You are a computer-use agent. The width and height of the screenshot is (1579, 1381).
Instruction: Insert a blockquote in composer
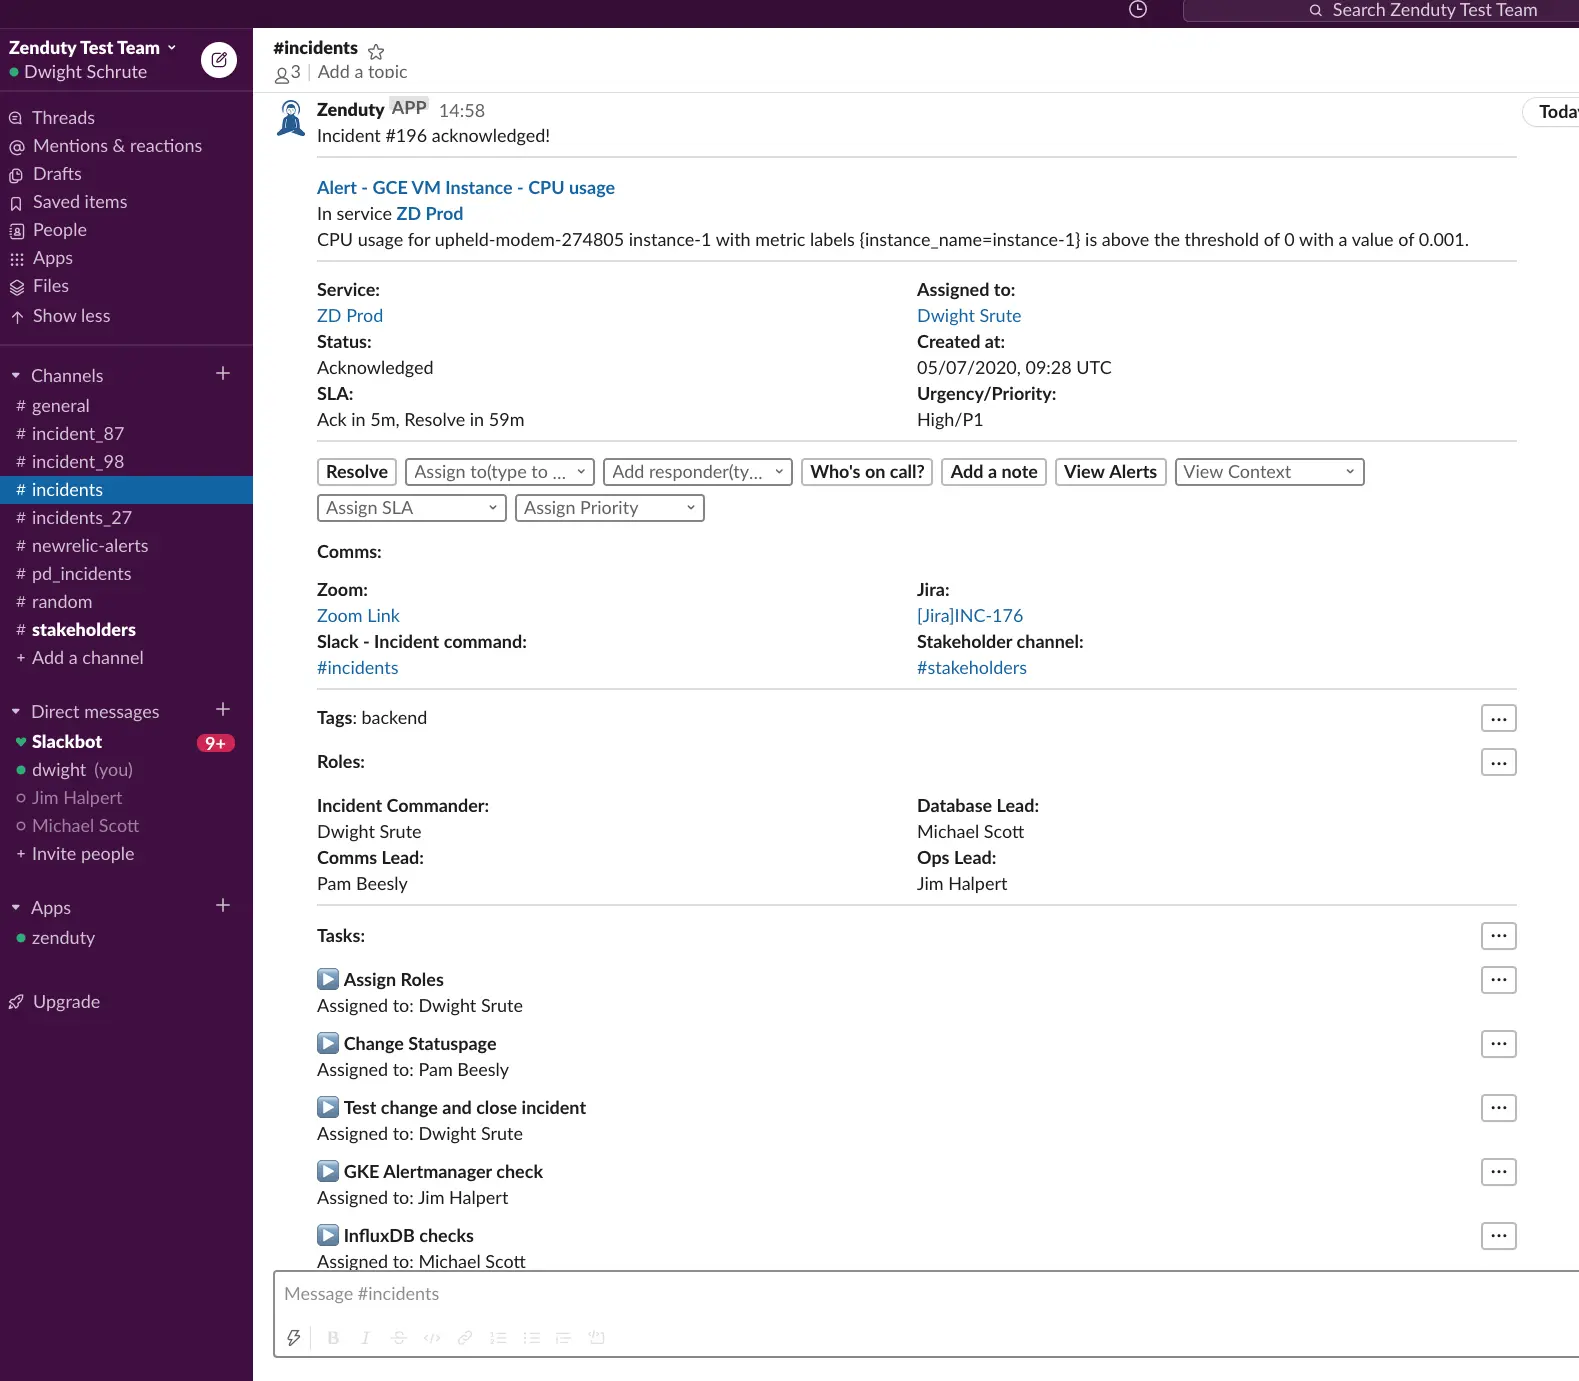pyautogui.click(x=563, y=1338)
